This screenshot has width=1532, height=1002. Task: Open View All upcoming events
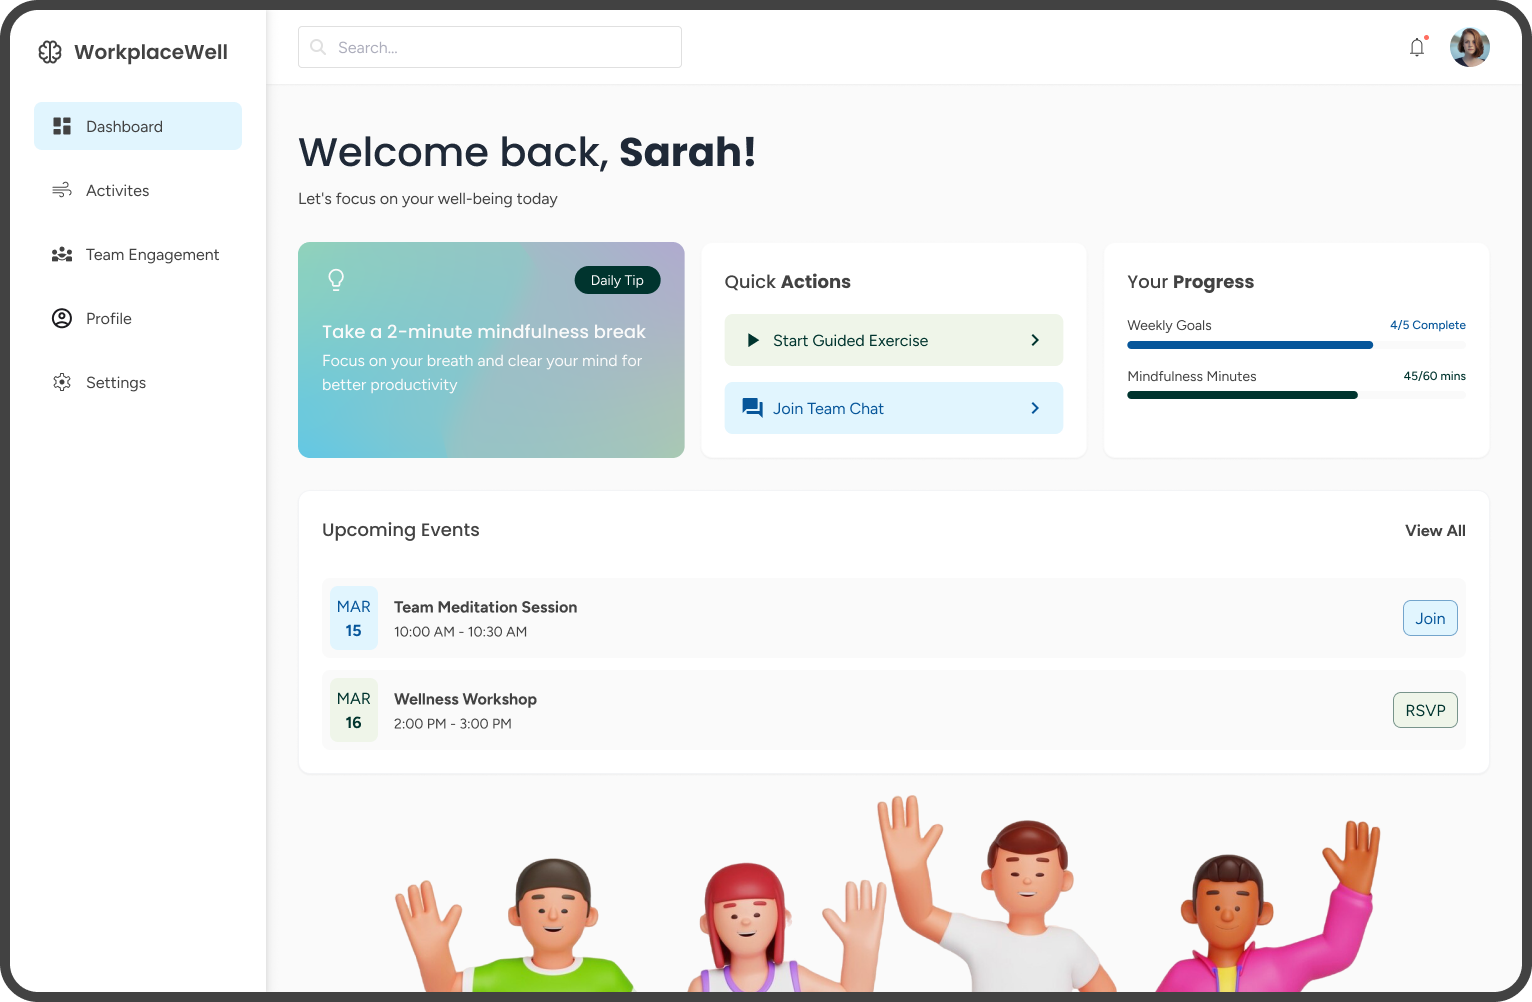coord(1434,530)
